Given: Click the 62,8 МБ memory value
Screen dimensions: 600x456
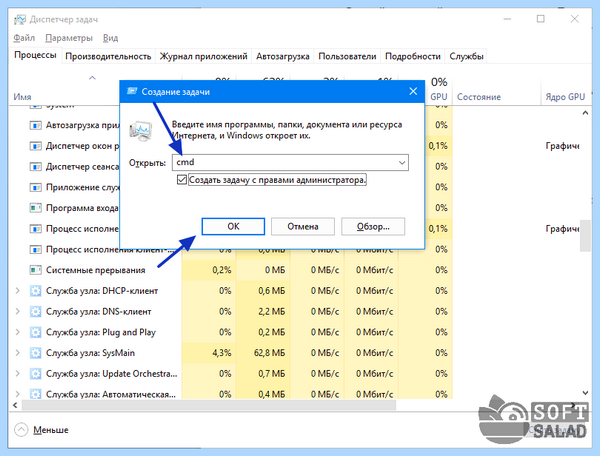Looking at the screenshot, I should [269, 353].
